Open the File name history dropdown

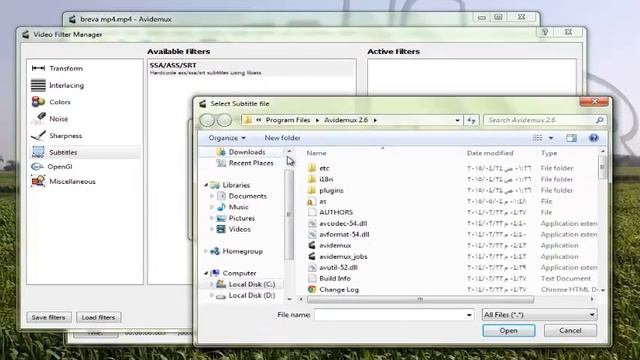click(469, 315)
